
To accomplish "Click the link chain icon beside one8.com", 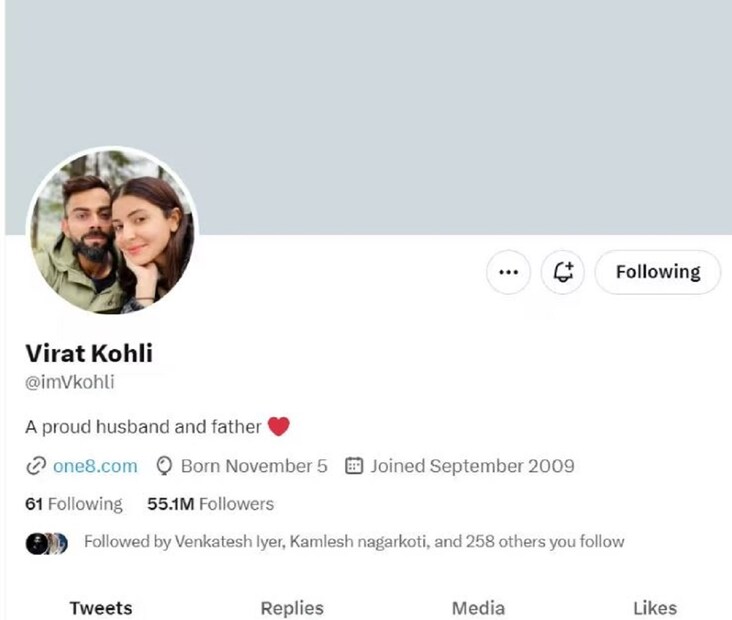I will click(36, 466).
